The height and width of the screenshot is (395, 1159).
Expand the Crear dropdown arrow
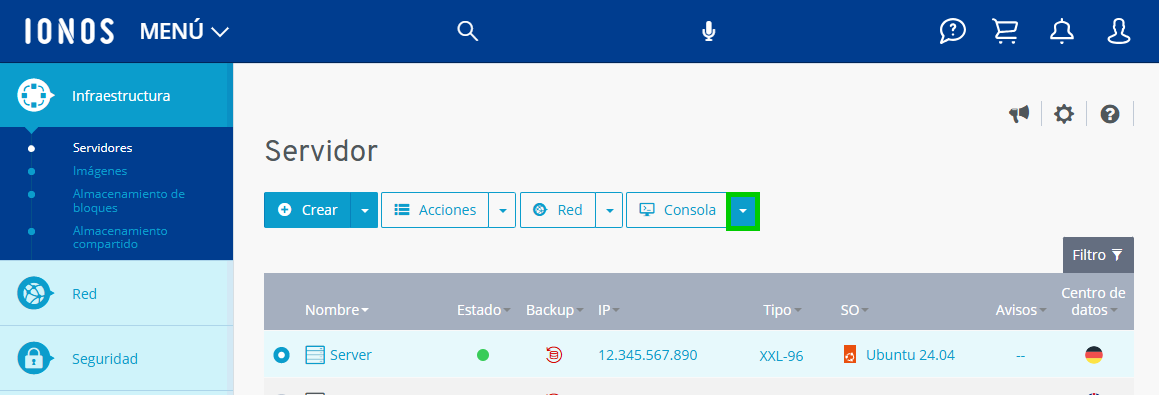click(x=364, y=210)
